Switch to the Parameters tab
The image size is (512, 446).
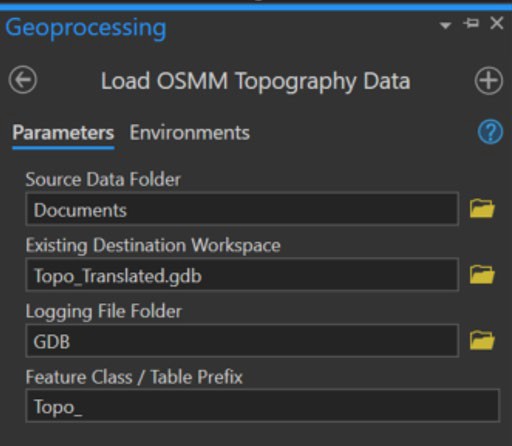click(63, 133)
